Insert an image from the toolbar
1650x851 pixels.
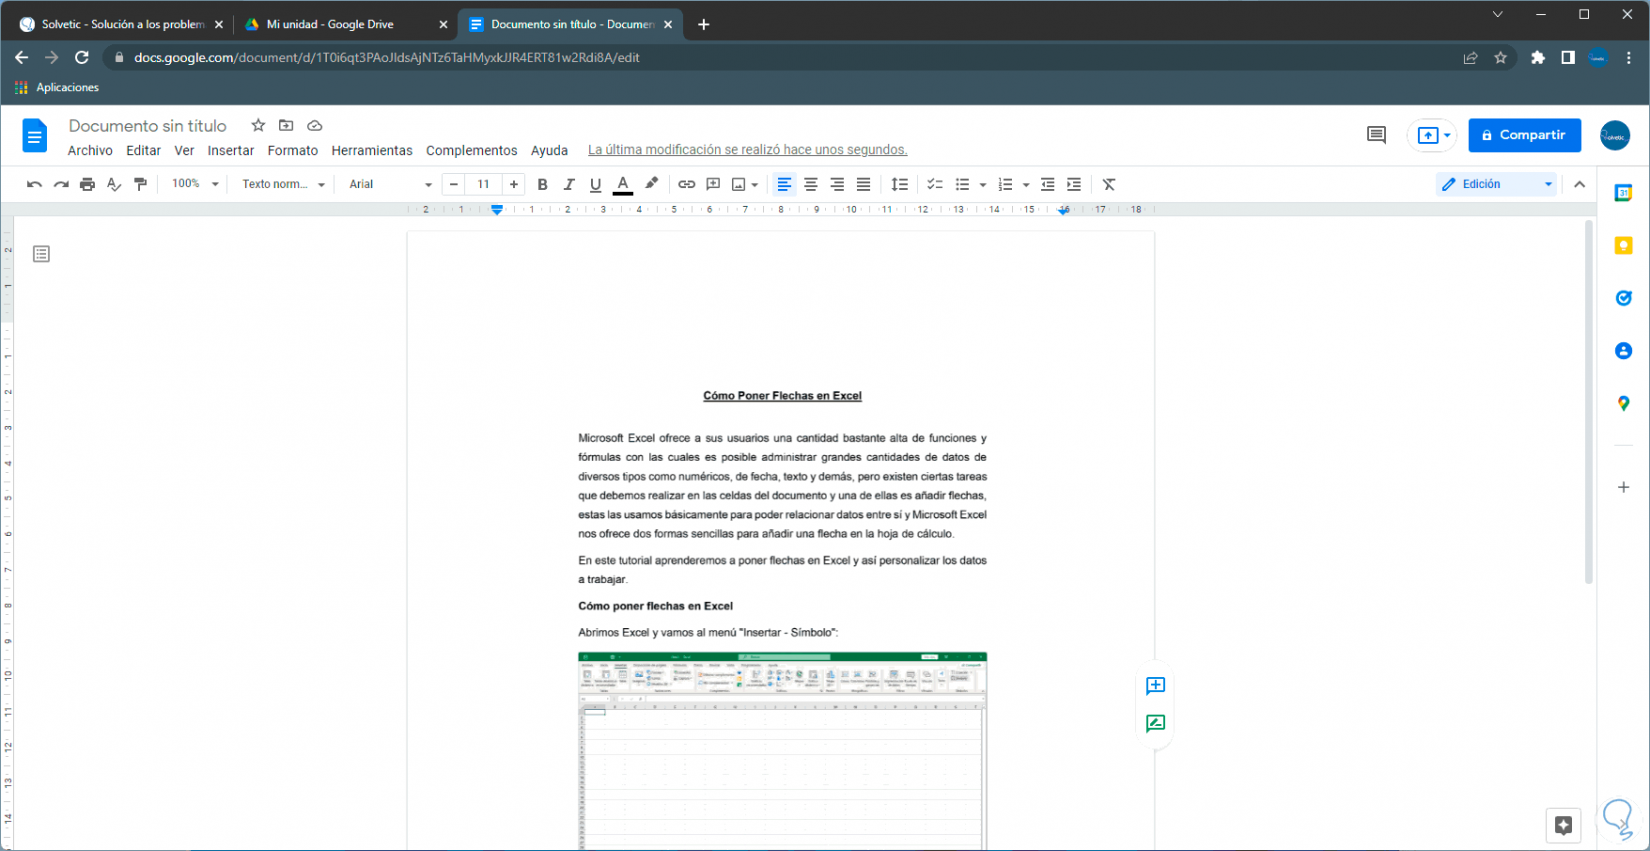point(739,184)
